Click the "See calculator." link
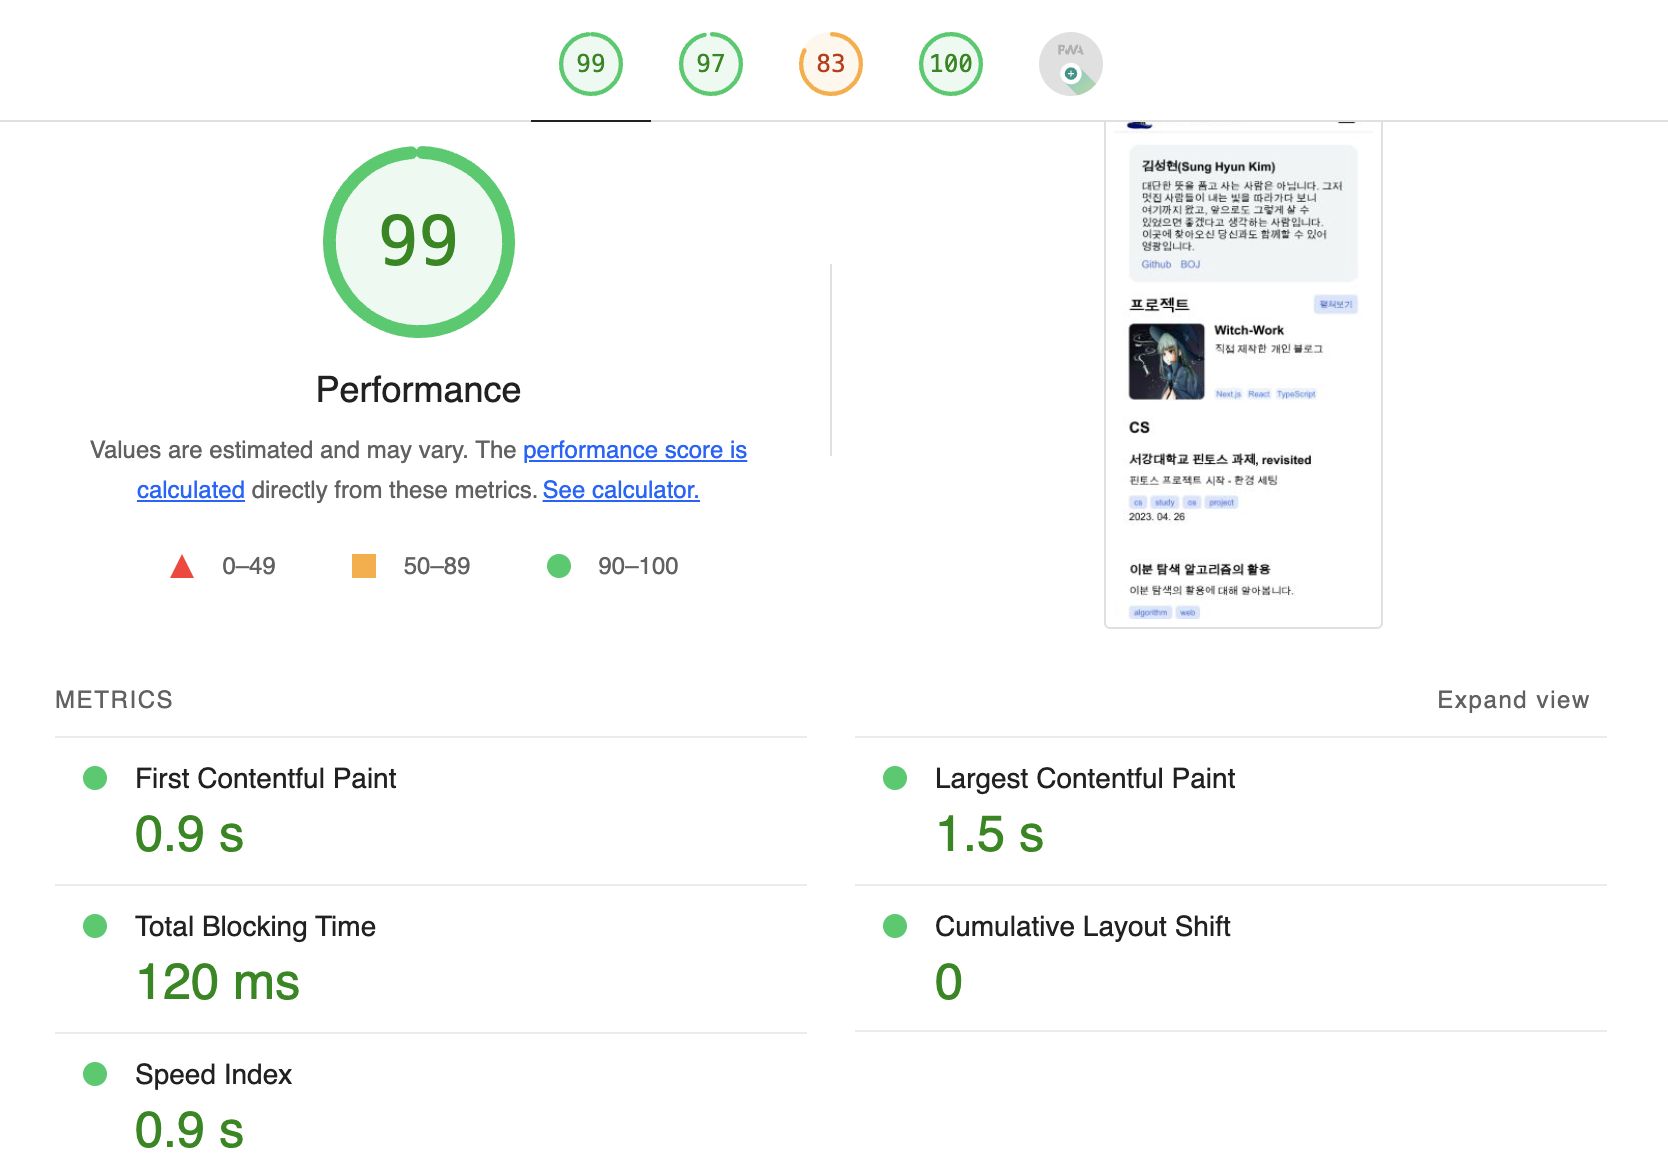This screenshot has width=1668, height=1170. [620, 490]
